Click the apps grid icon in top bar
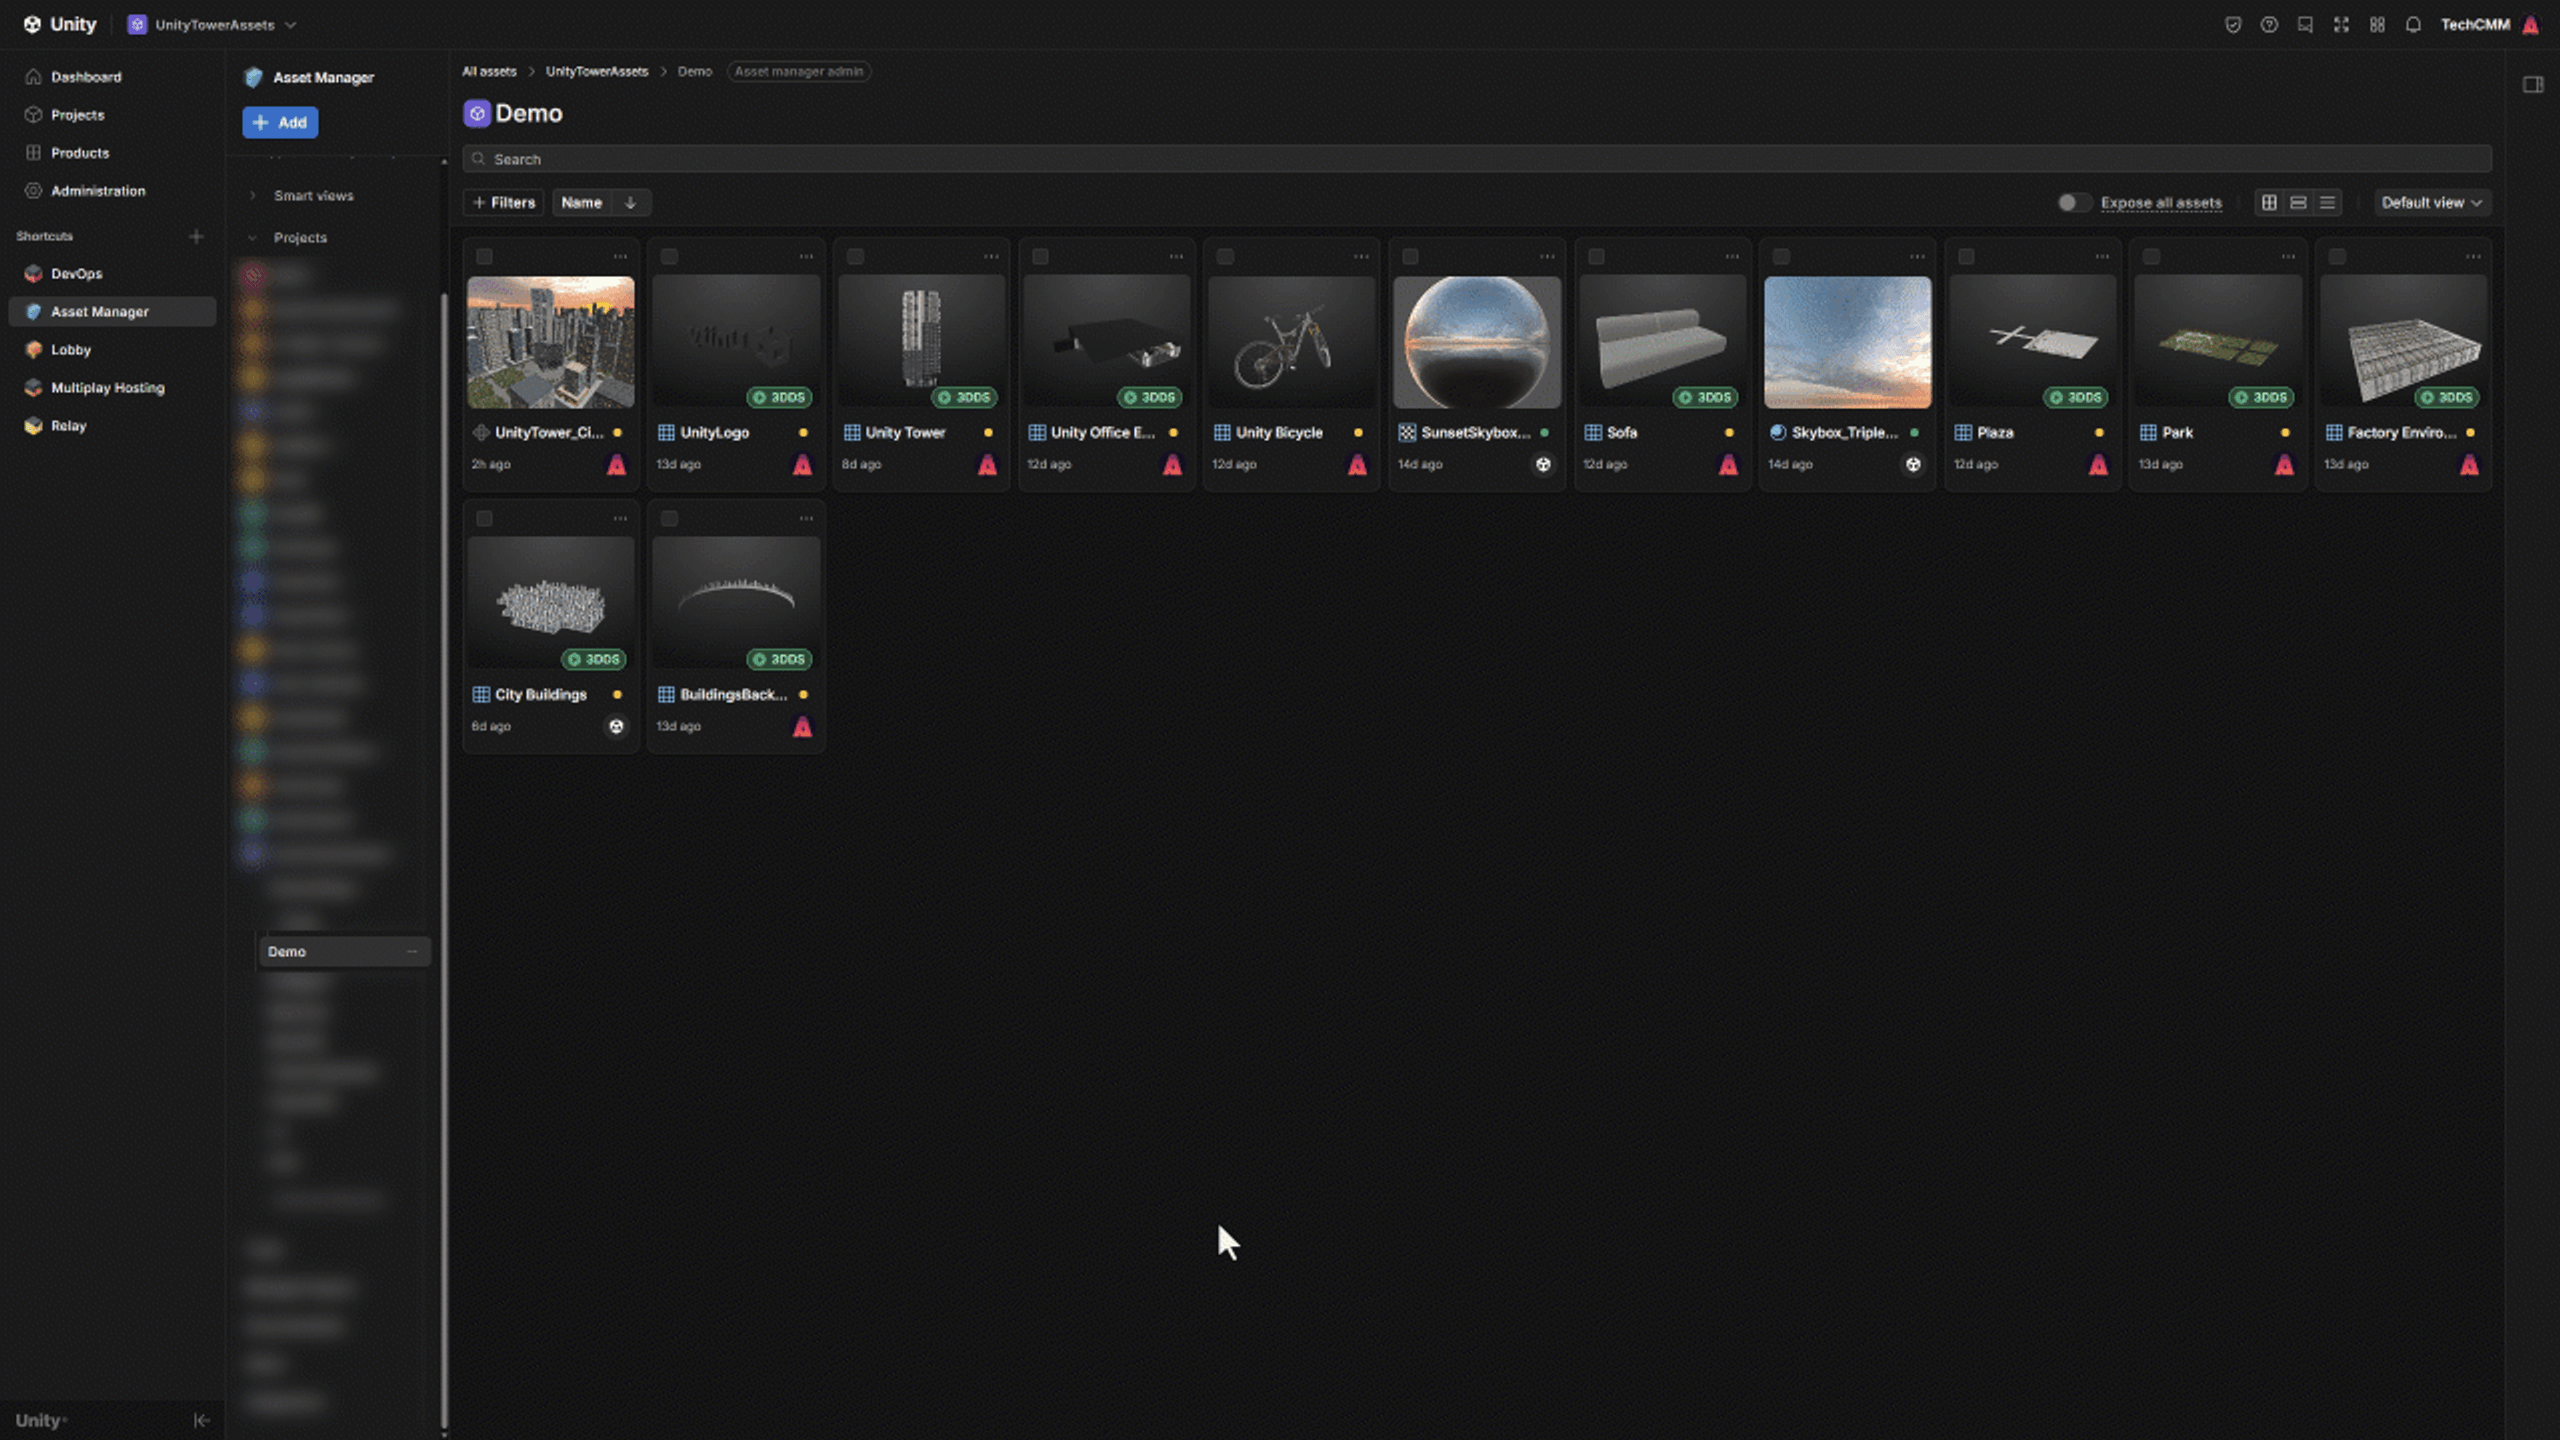This screenshot has width=2560, height=1440. point(2377,25)
